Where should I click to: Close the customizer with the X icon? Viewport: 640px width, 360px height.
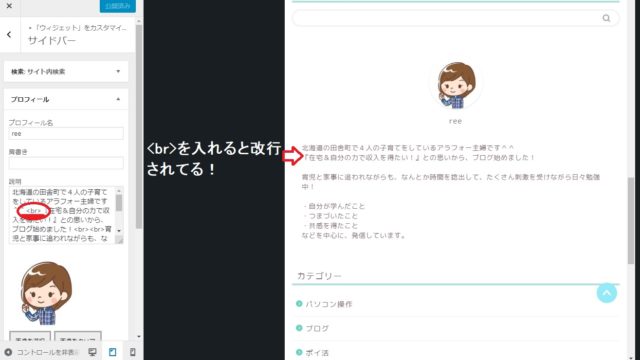(x=9, y=6)
